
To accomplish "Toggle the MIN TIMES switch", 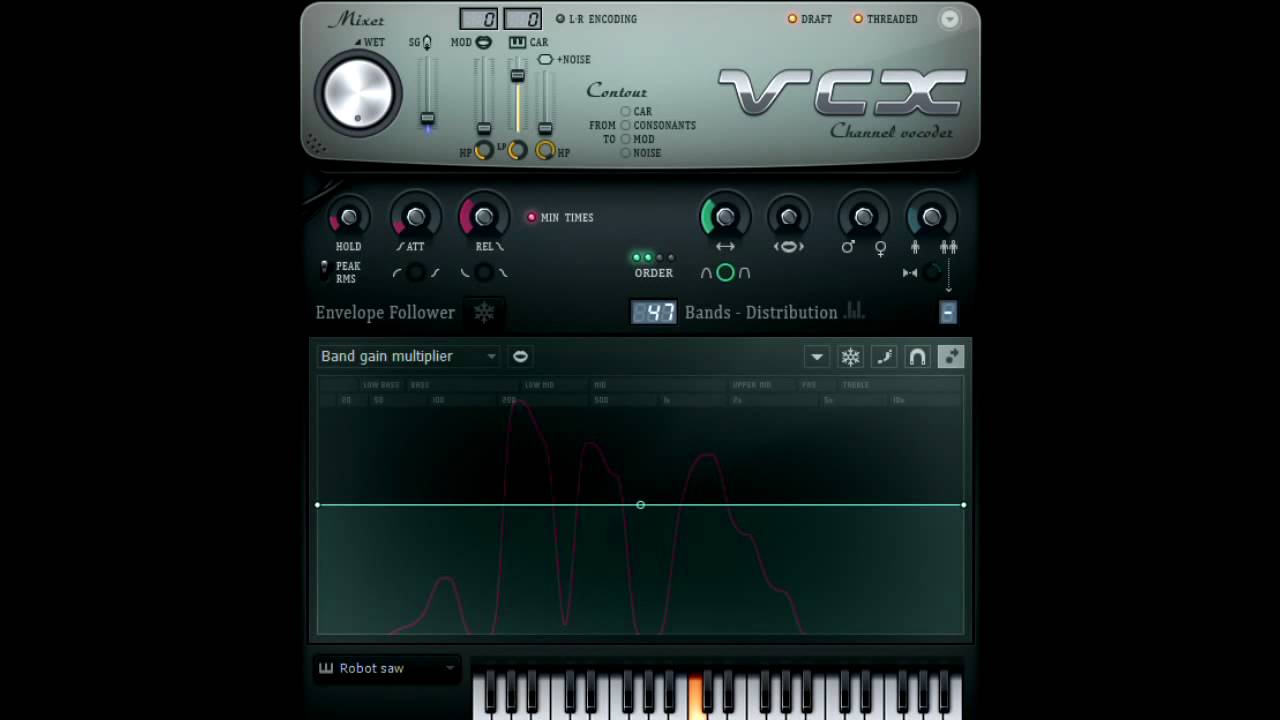I will tap(532, 217).
